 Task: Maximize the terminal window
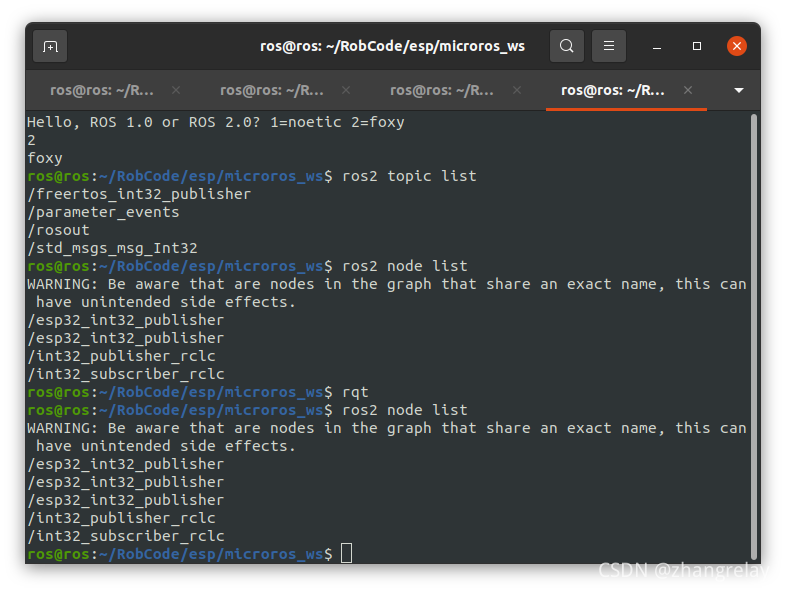[x=697, y=46]
